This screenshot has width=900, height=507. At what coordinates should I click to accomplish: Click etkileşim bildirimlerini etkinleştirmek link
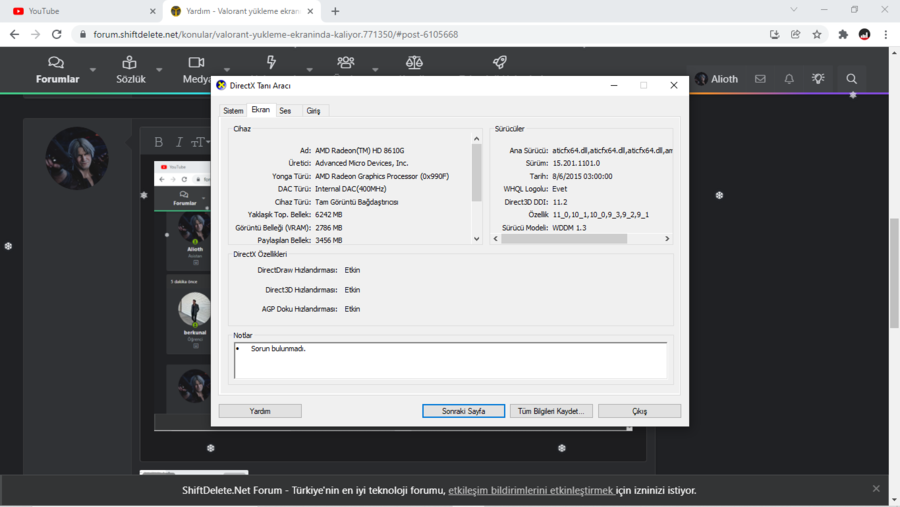[531, 490]
